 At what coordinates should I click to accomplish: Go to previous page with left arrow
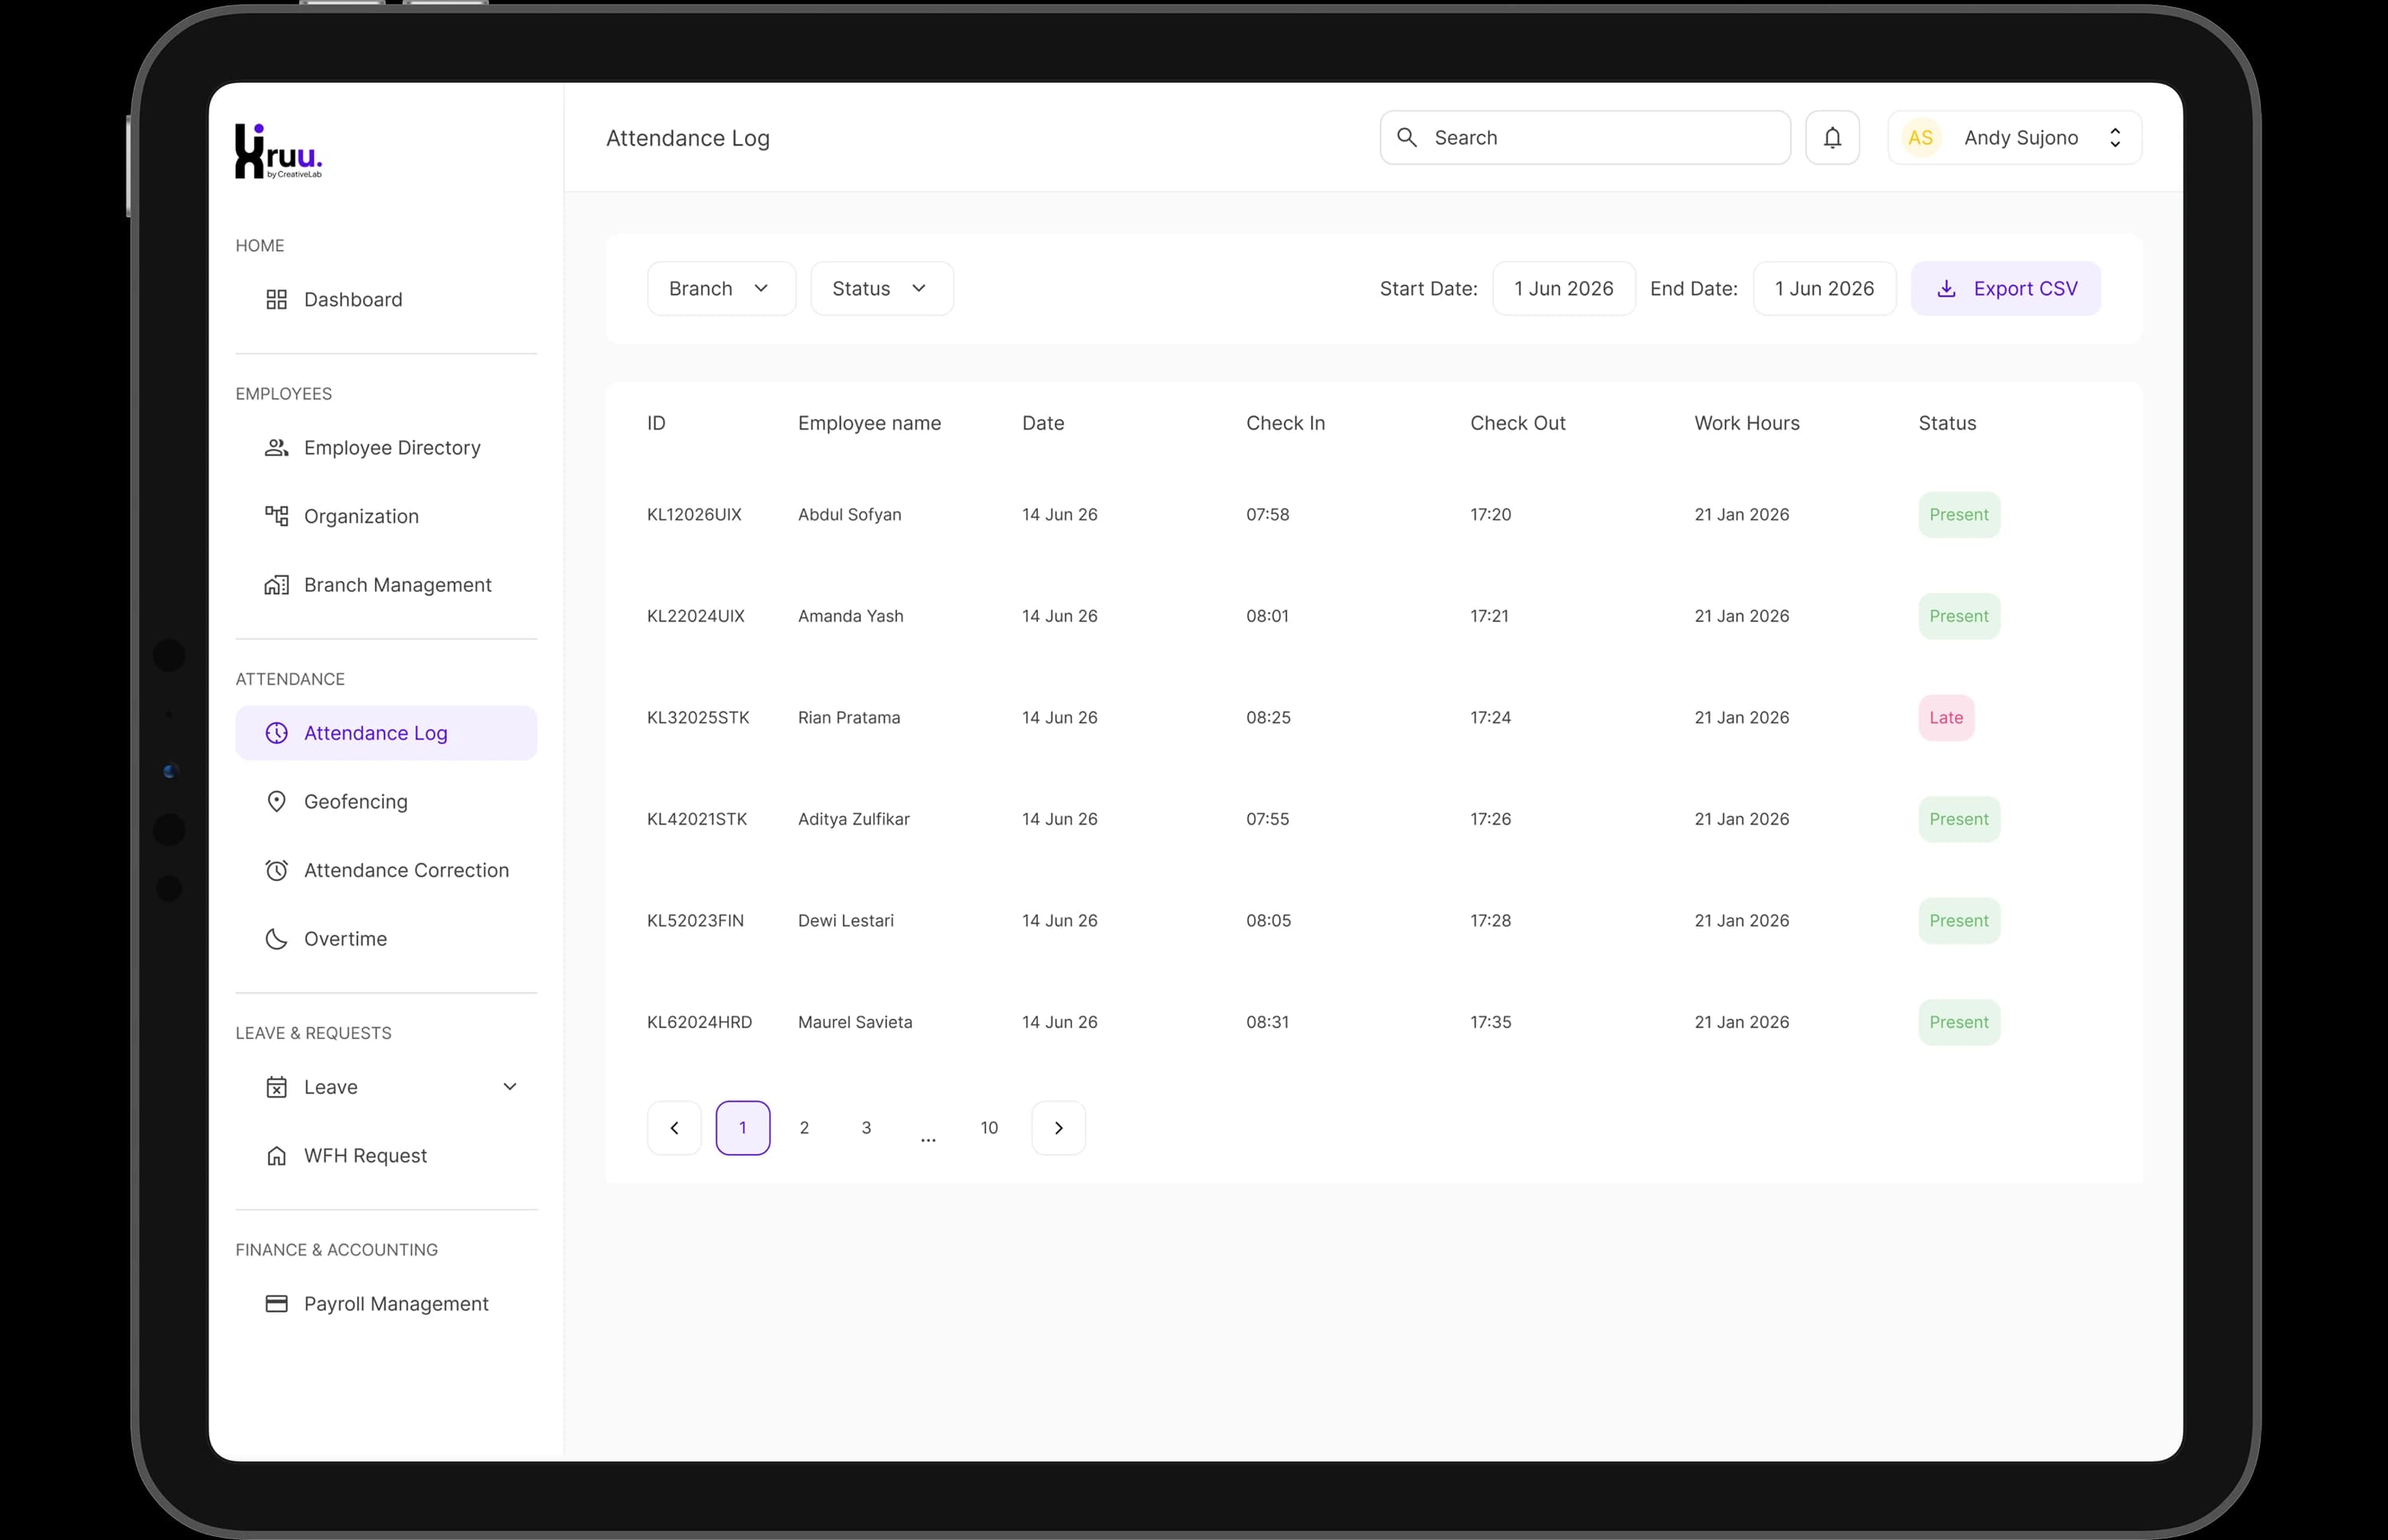pyautogui.click(x=674, y=1128)
